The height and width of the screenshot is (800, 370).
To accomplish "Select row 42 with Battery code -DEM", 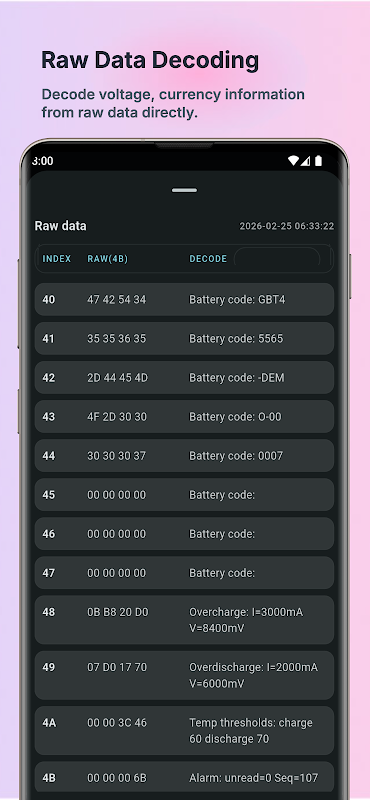I will (x=184, y=378).
